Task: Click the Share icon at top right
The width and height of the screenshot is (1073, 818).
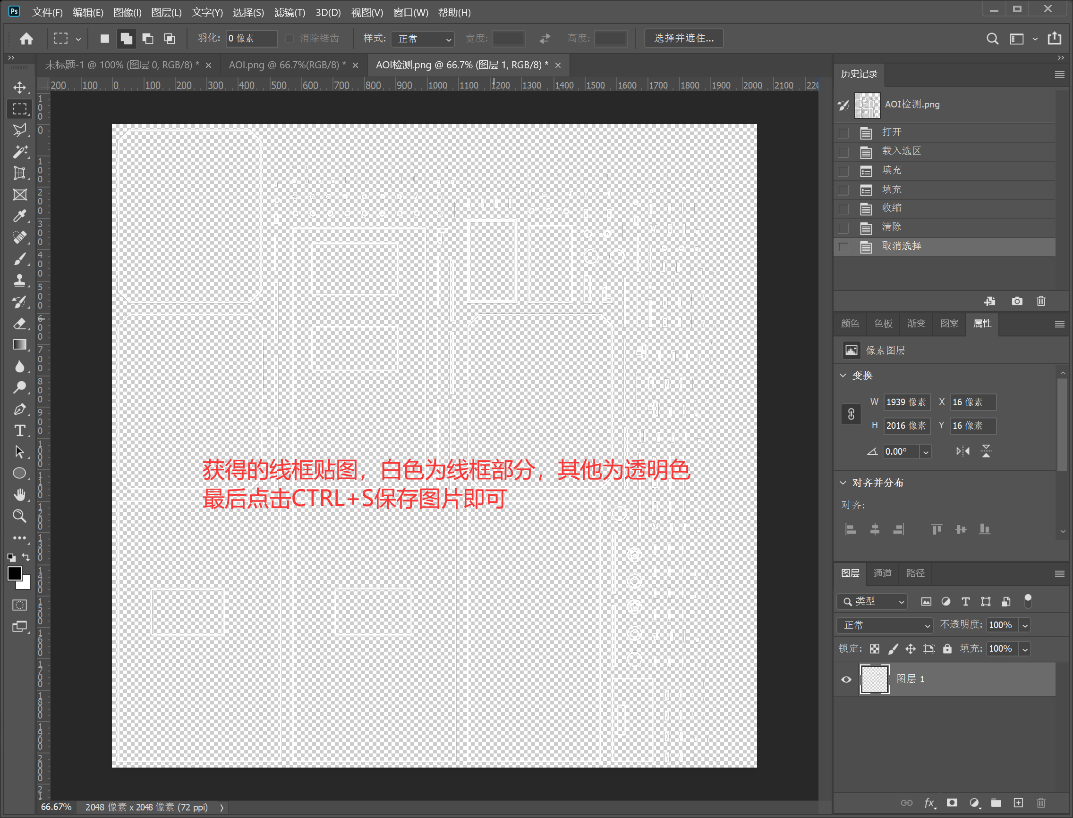Action: (x=1055, y=38)
